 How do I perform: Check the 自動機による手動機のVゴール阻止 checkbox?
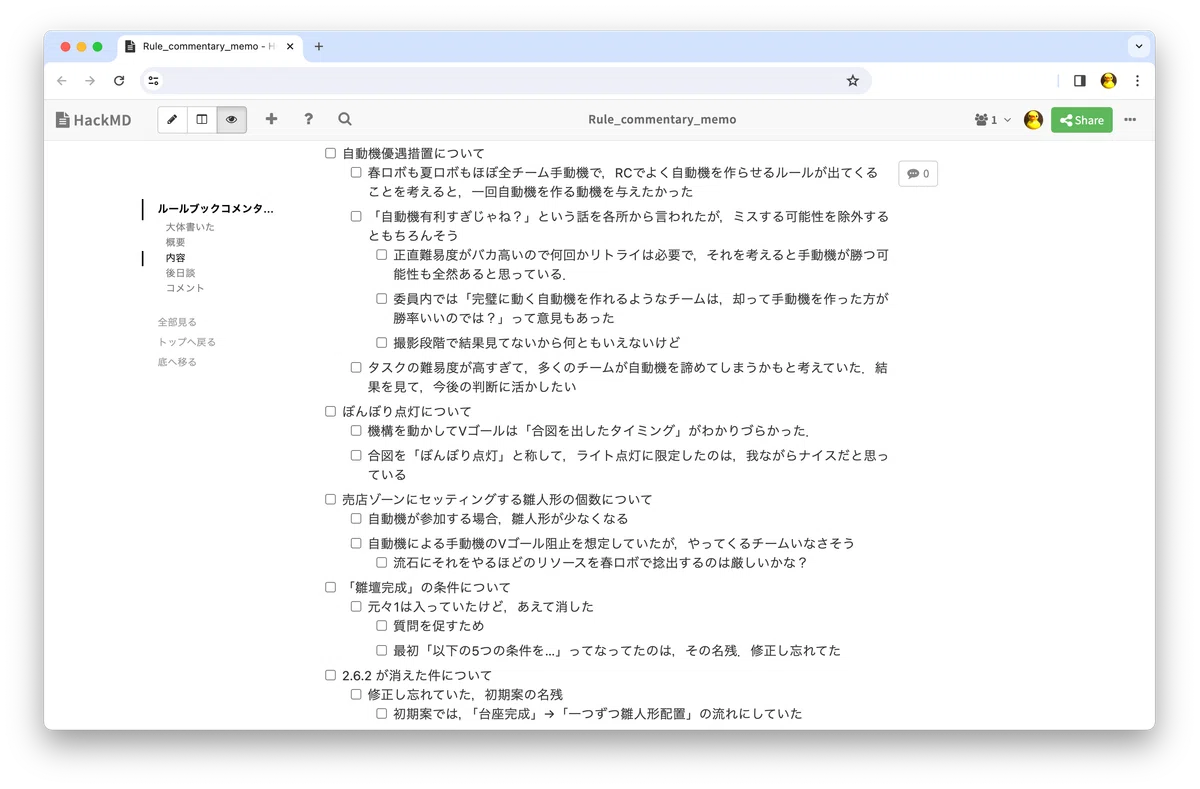pos(356,543)
